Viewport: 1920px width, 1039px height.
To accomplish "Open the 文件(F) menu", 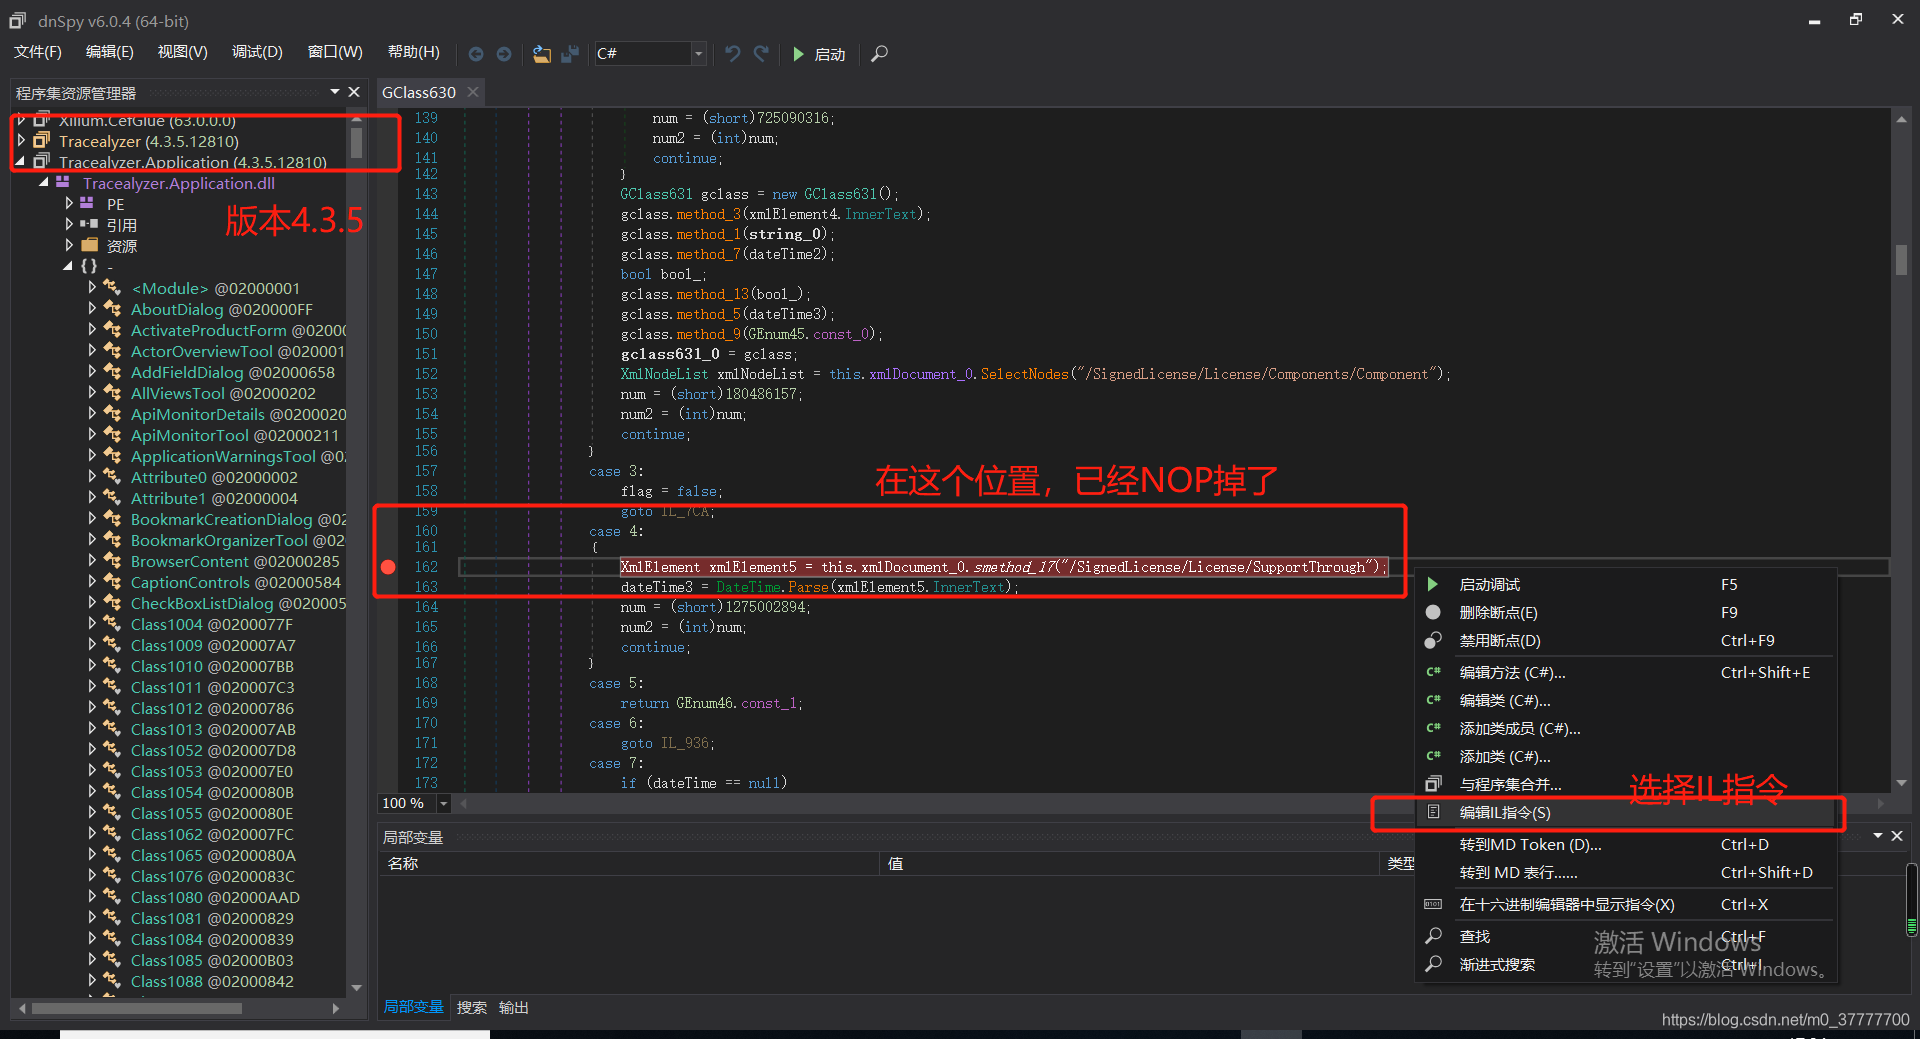I will [38, 52].
